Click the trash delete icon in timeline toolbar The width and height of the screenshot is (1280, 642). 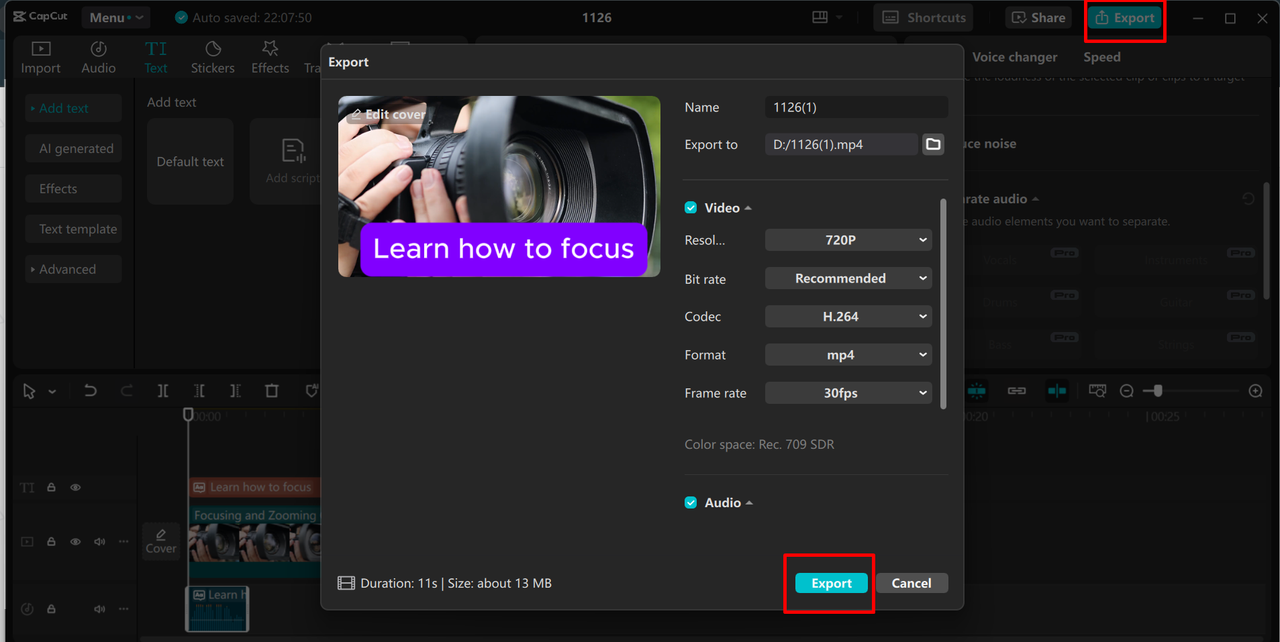coord(272,391)
